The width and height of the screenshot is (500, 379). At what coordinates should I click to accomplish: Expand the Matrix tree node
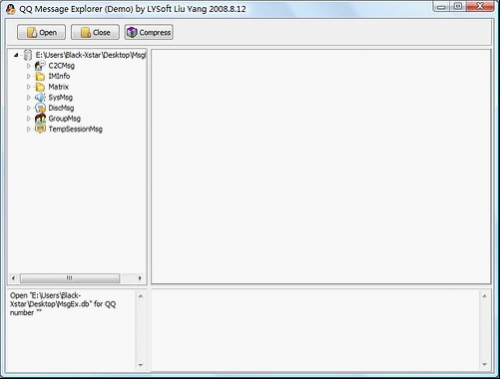click(x=29, y=87)
